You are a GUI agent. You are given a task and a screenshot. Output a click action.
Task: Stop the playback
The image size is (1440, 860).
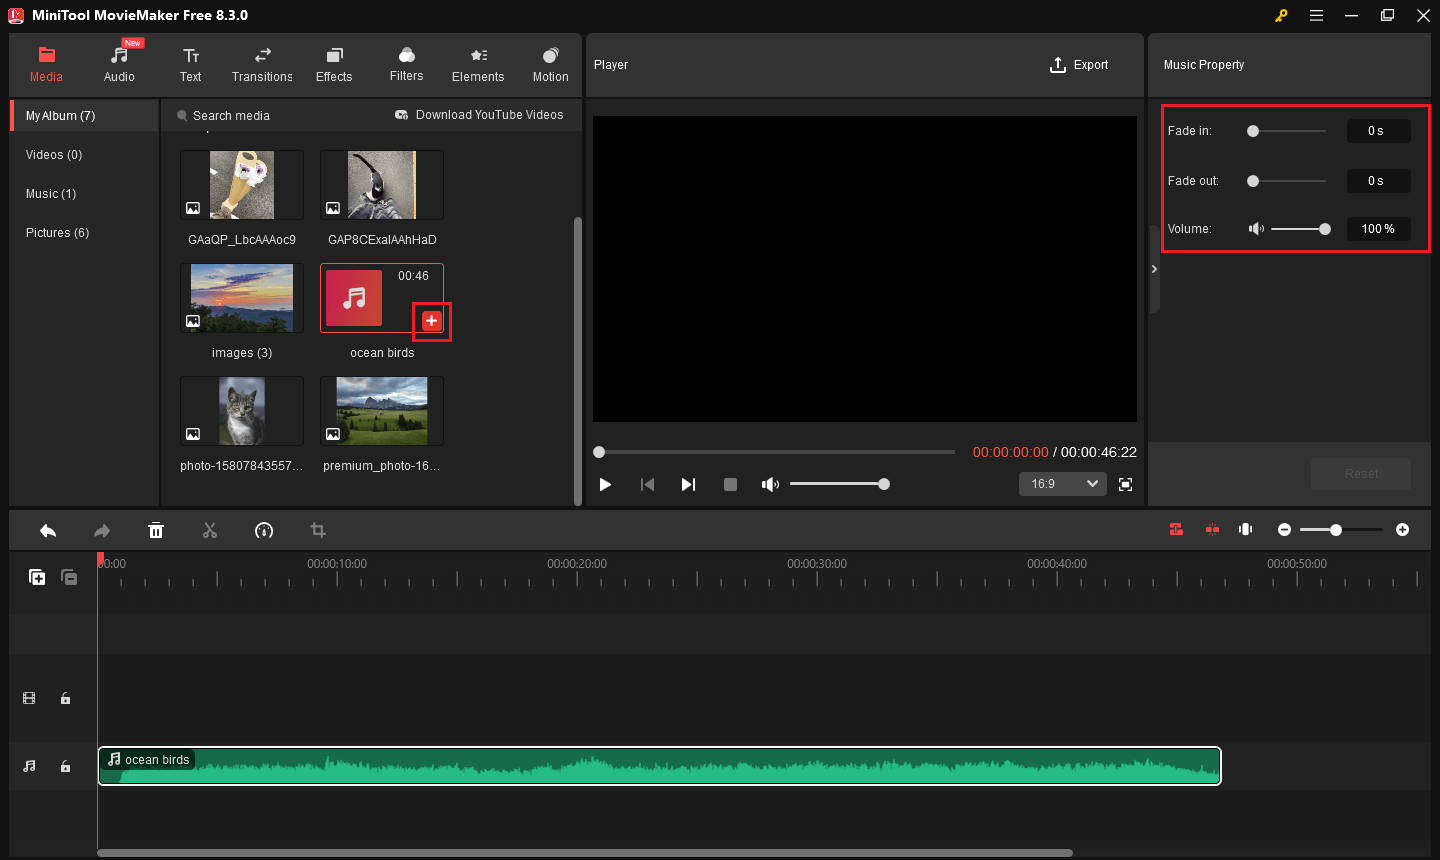point(730,484)
